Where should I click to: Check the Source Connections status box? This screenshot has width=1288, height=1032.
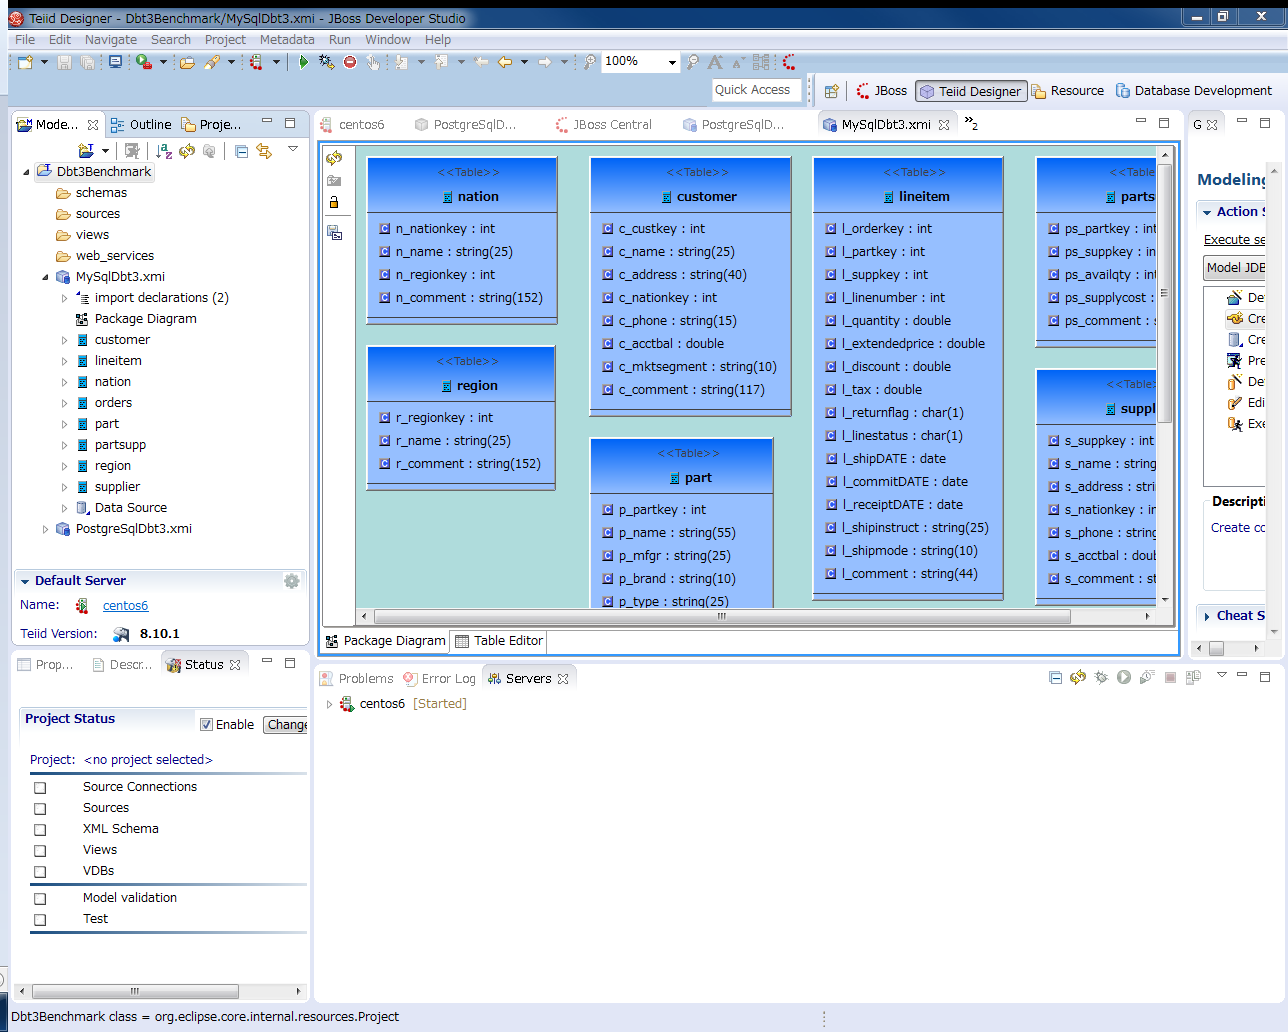point(40,788)
